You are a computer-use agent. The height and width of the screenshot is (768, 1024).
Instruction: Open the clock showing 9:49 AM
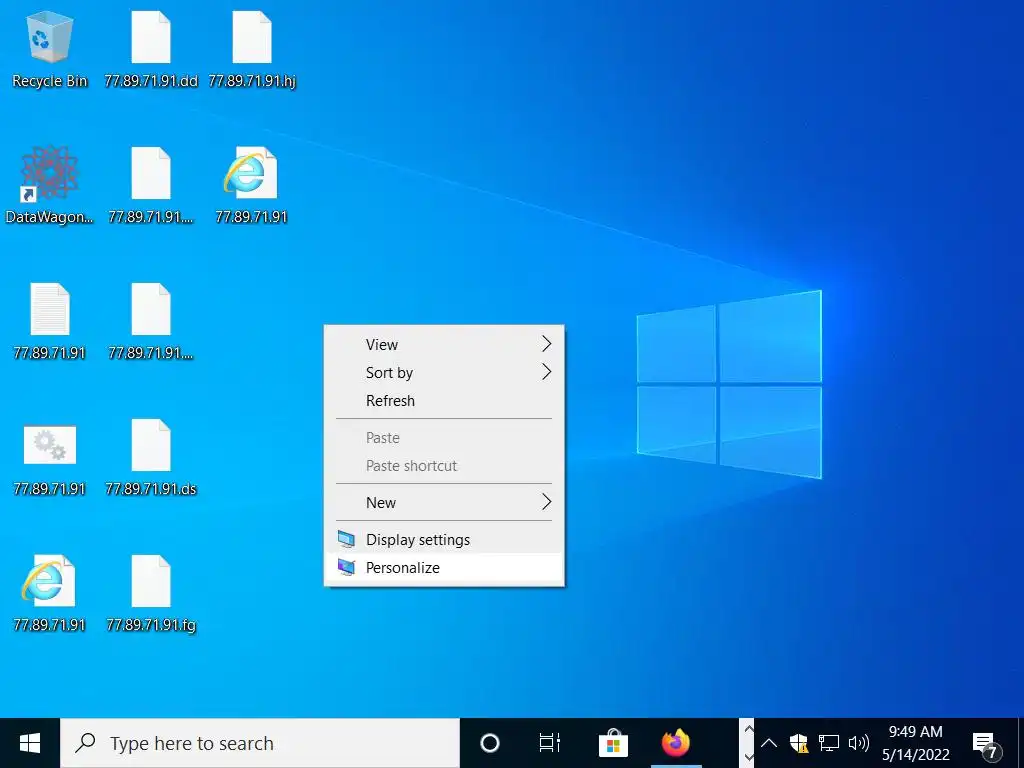tap(916, 743)
